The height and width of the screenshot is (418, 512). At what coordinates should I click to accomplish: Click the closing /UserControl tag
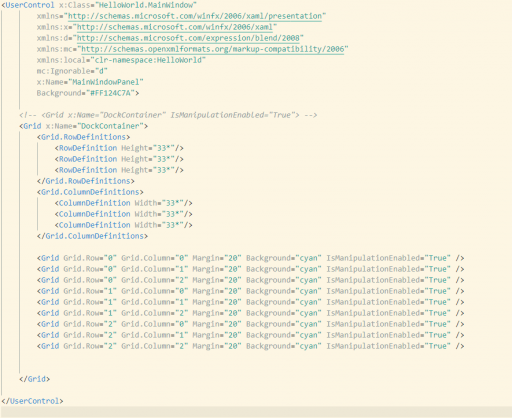click(32, 401)
